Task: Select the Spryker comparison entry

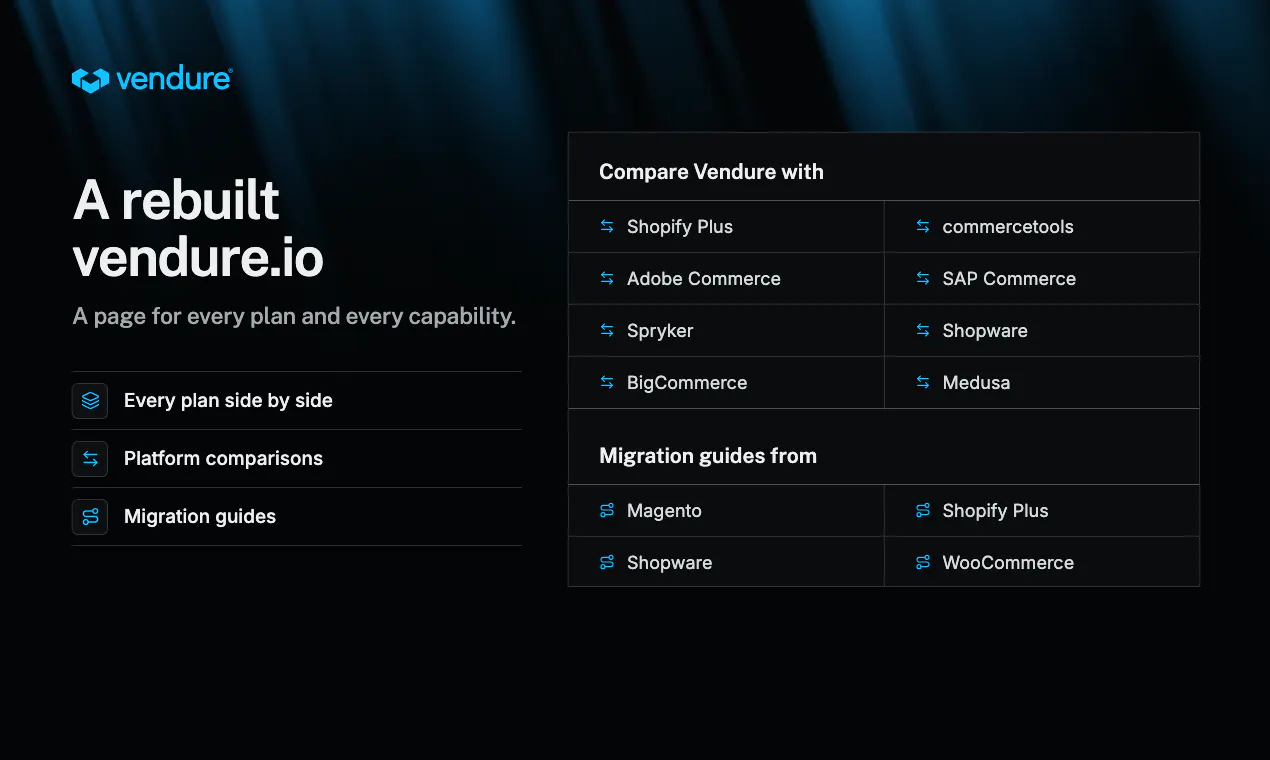Action: (726, 330)
